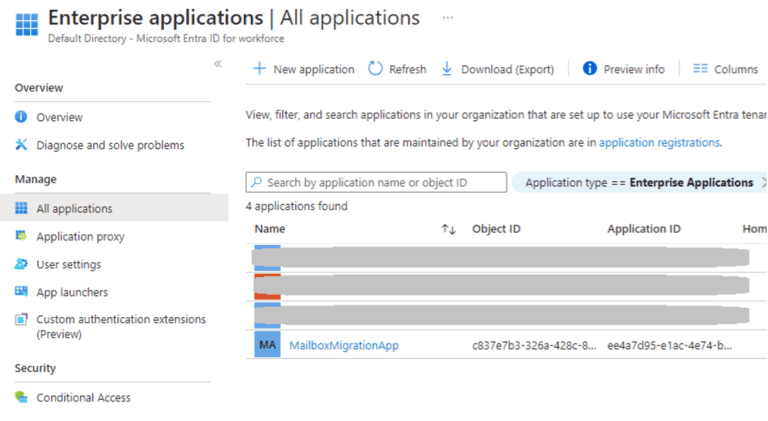This screenshot has width=768, height=421.
Task: Focus the application name search field
Action: point(376,182)
